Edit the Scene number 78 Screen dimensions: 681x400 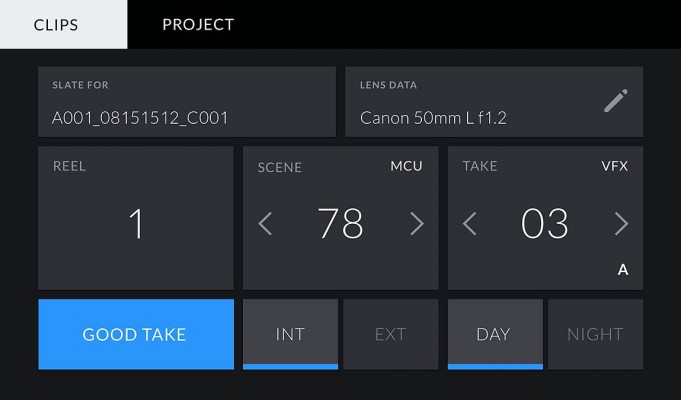coord(340,224)
